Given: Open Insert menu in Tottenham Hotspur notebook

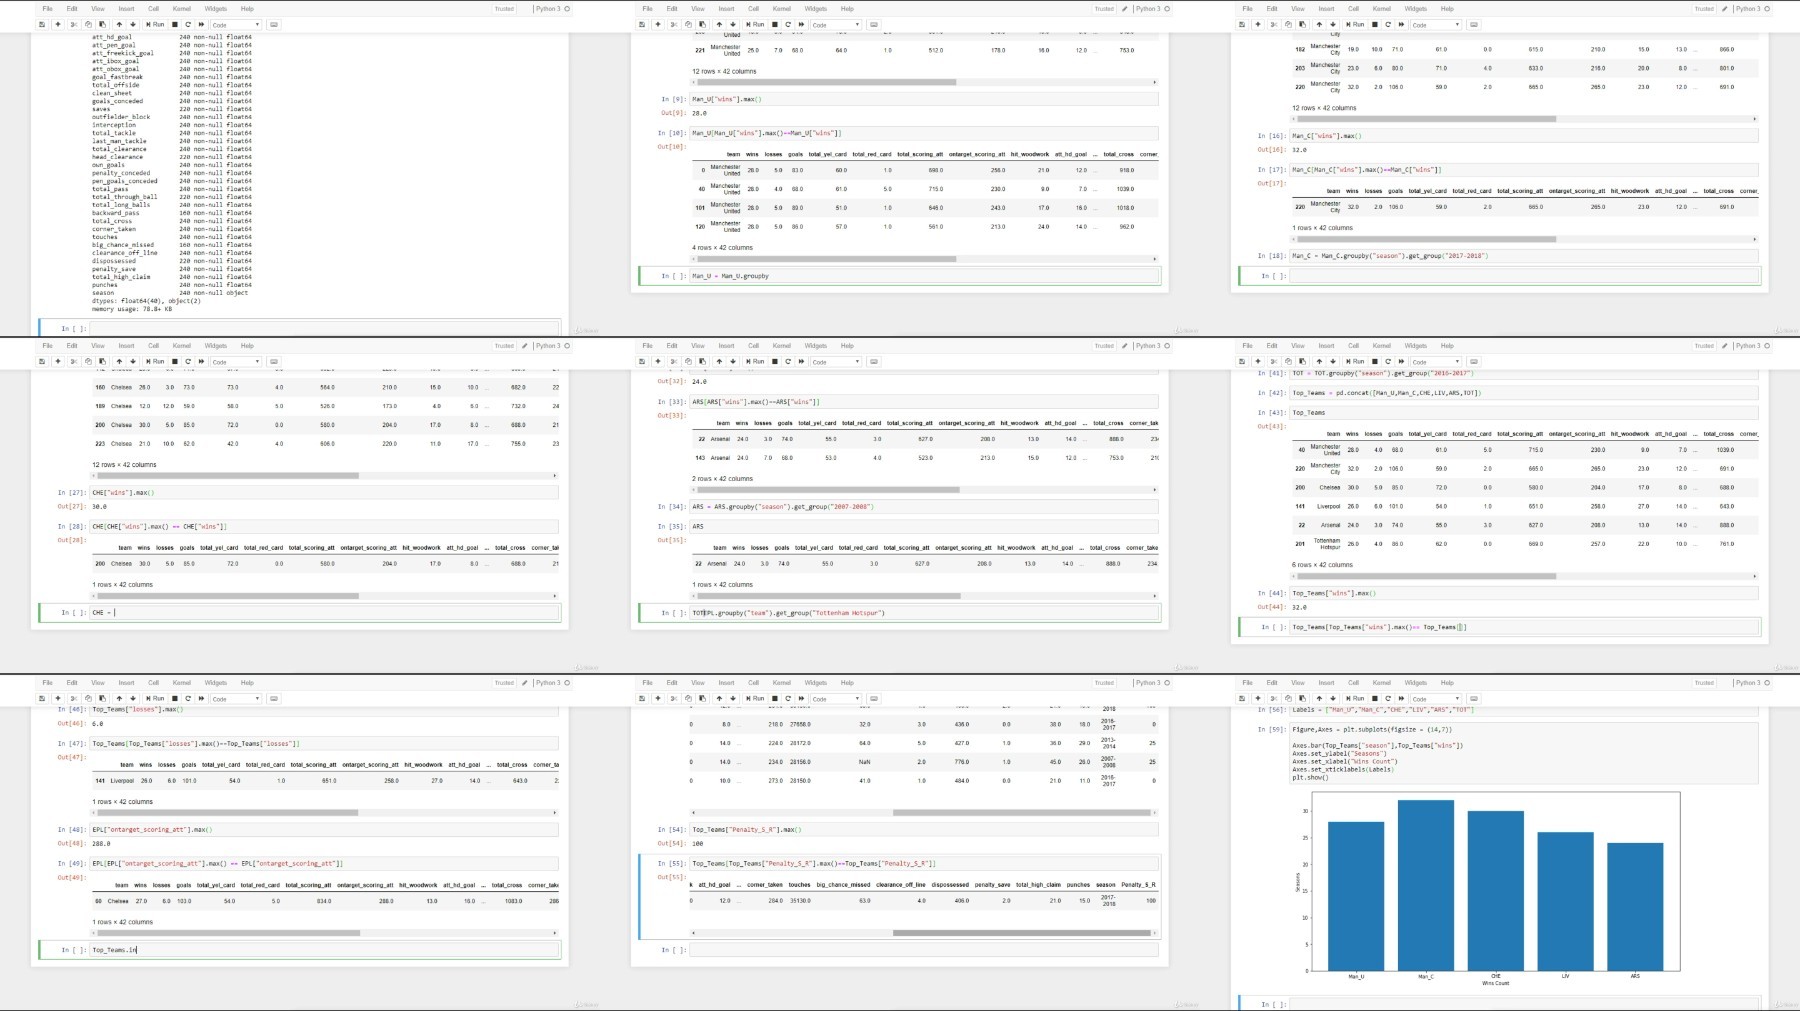Looking at the screenshot, I should pyautogui.click(x=726, y=346).
